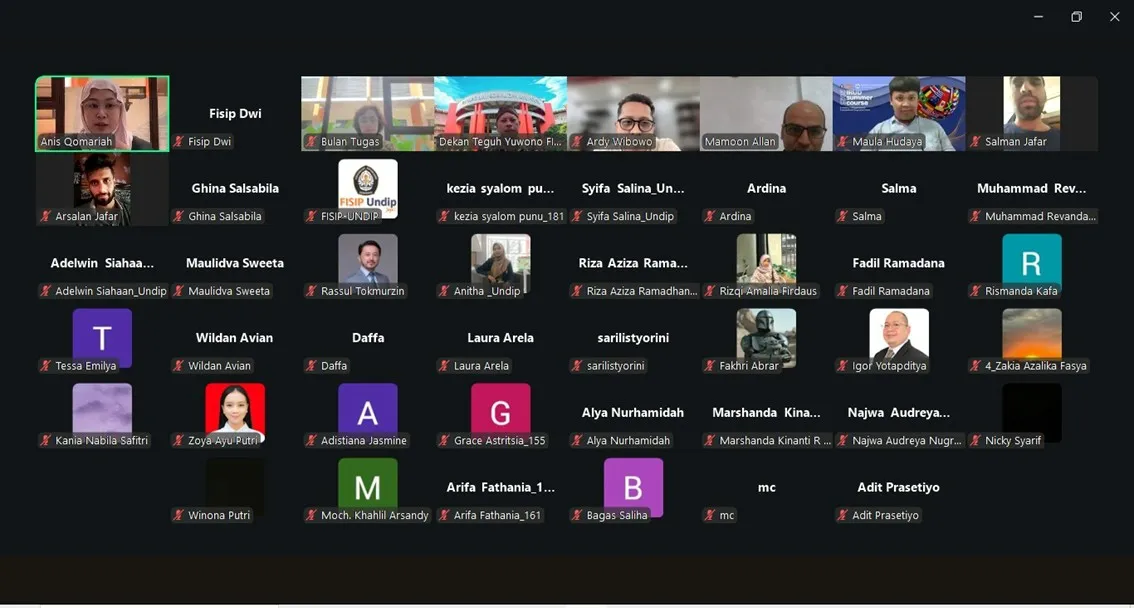Click the FISIP Undip logo avatar
Image resolution: width=1134 pixels, height=608 pixels.
pyautogui.click(x=368, y=187)
